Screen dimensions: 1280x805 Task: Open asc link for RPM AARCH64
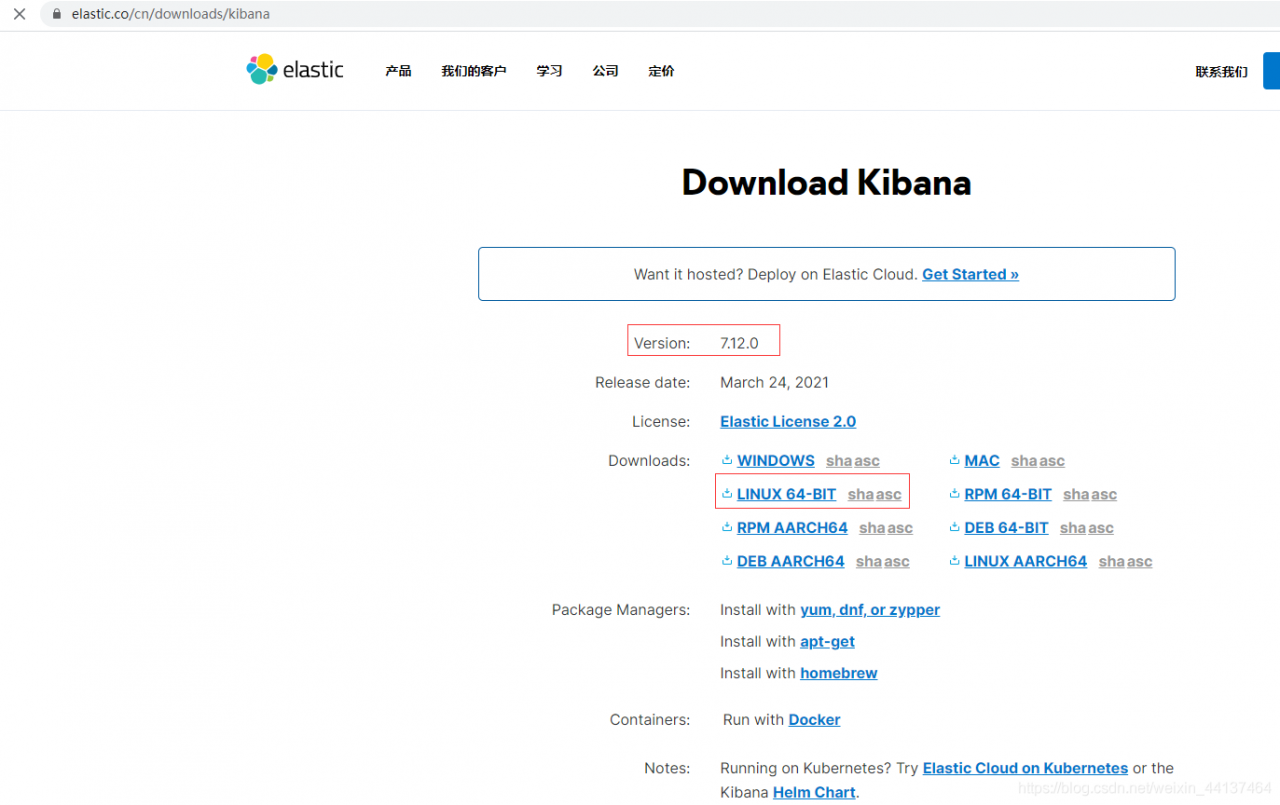[900, 528]
